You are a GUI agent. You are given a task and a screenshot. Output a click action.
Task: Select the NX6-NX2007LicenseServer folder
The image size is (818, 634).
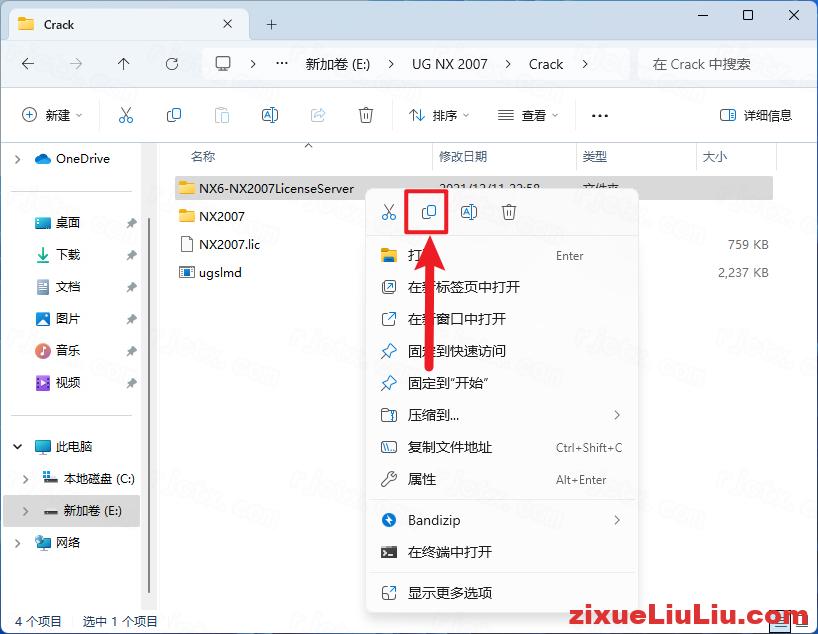266,188
